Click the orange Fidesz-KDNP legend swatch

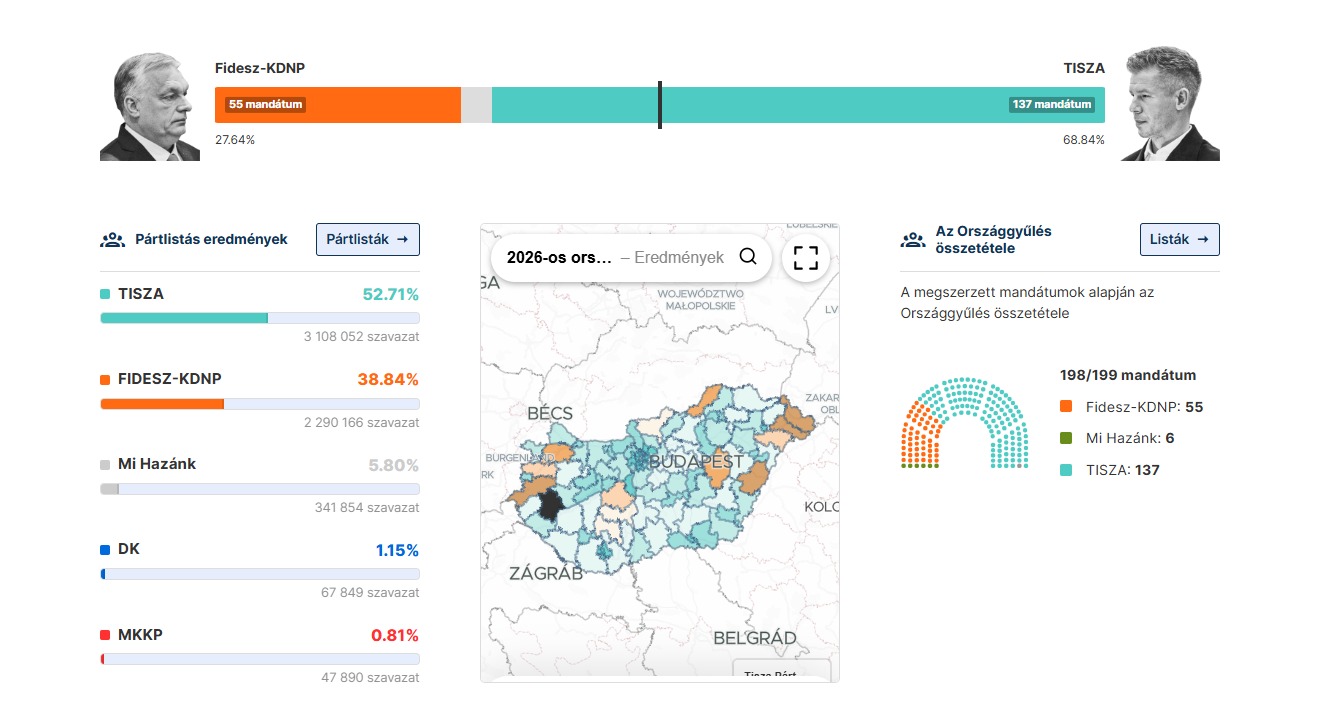point(1066,407)
